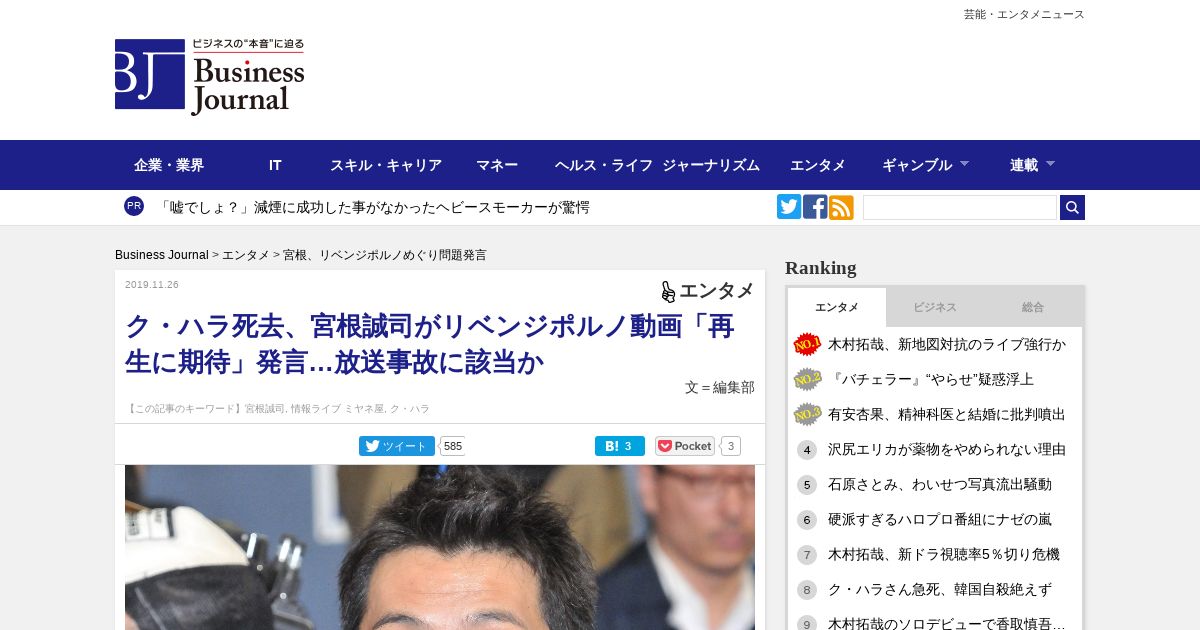
Task: Click the rank number 4 badge
Action: (807, 450)
